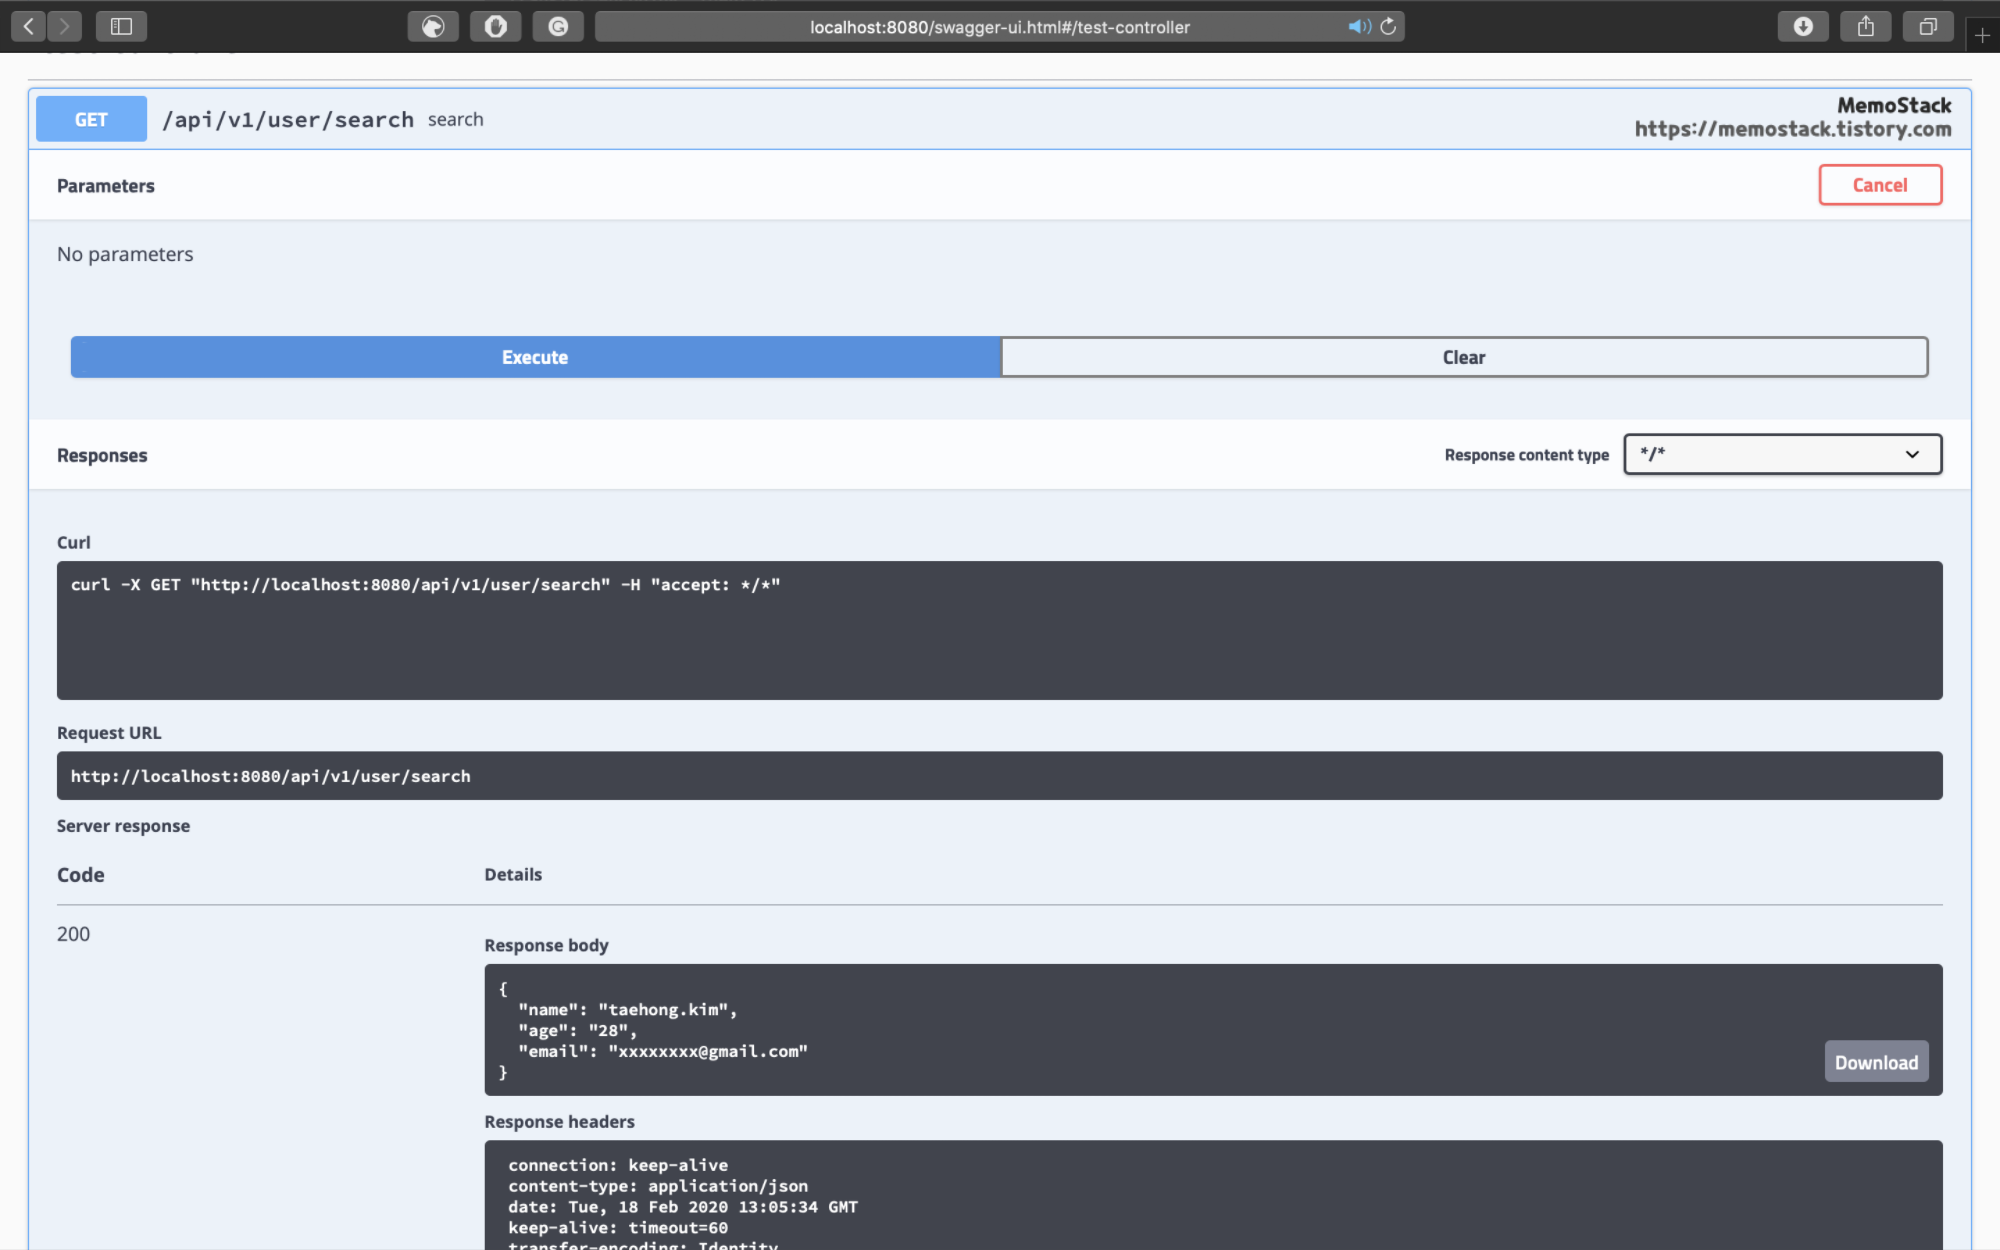Show downloads with the download arrow icon
Image resolution: width=2000 pixels, height=1250 pixels.
[x=1803, y=26]
